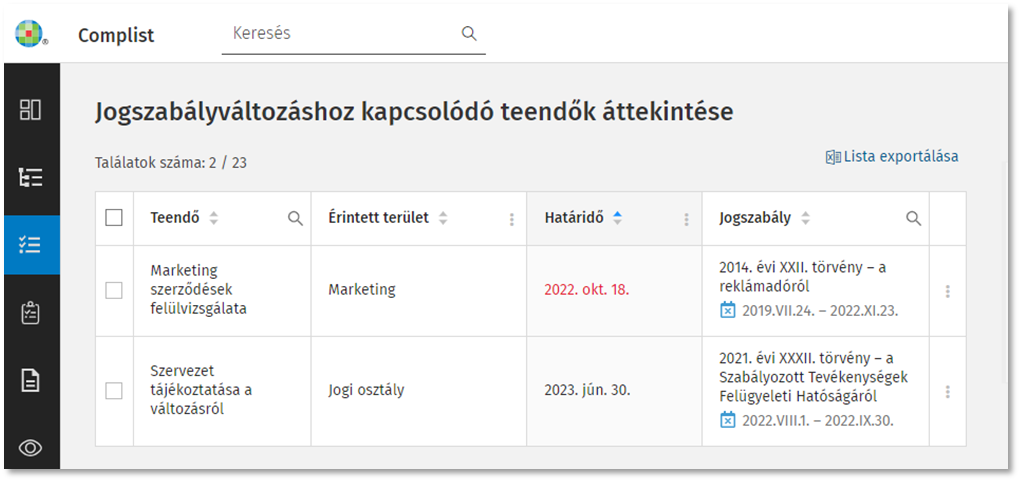Sort the table by Teendő column
This screenshot has width=1021, height=482.
tap(213, 218)
